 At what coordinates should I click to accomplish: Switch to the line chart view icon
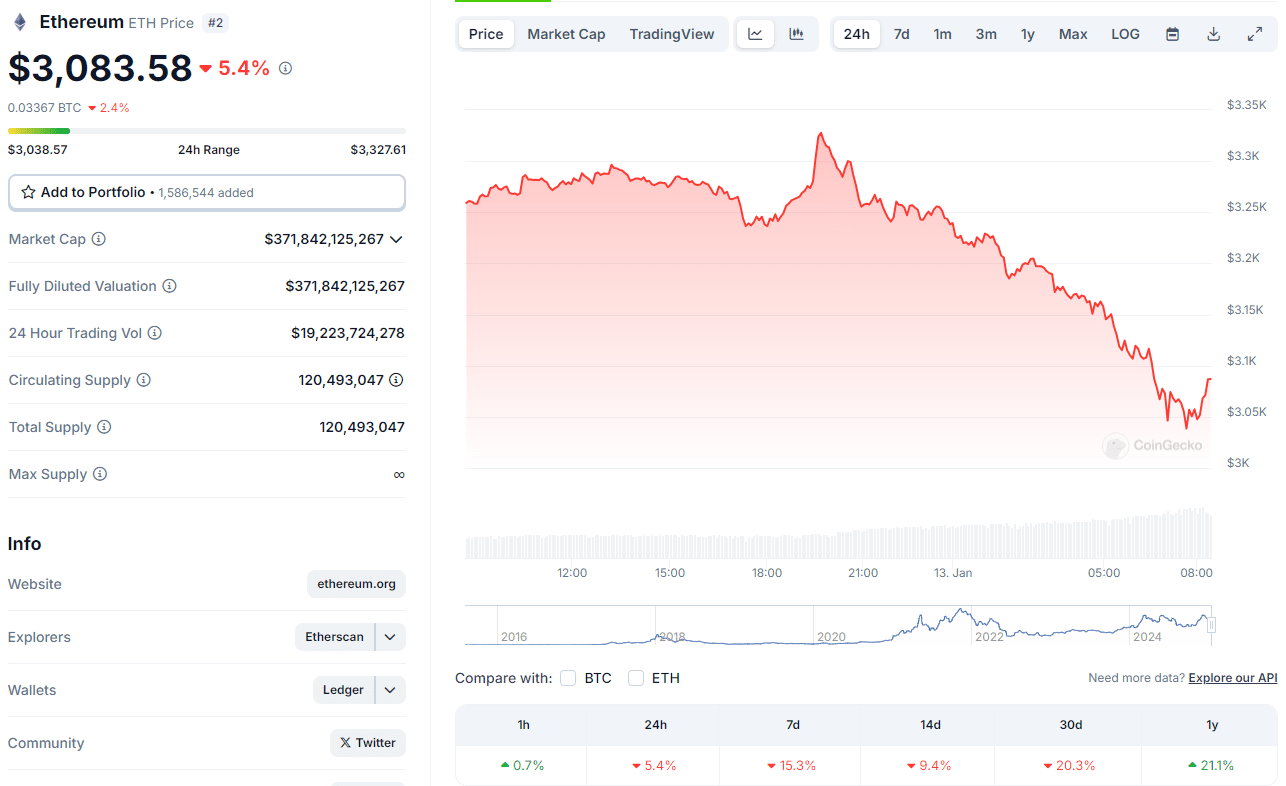[x=755, y=34]
